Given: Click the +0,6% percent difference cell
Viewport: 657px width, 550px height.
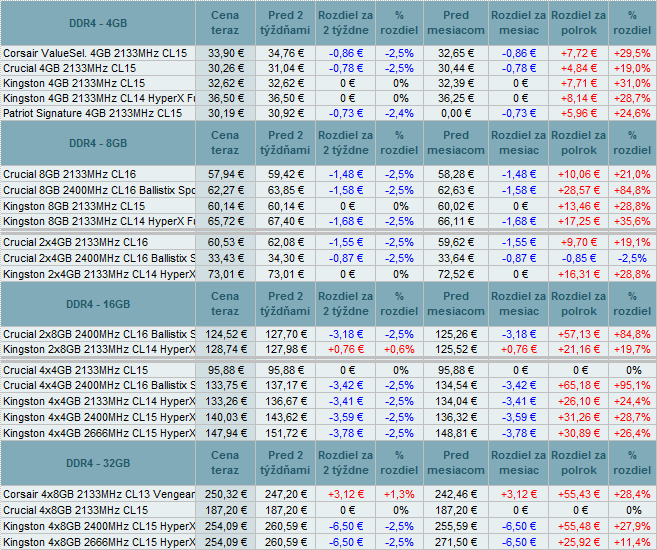Looking at the screenshot, I should tap(399, 349).
